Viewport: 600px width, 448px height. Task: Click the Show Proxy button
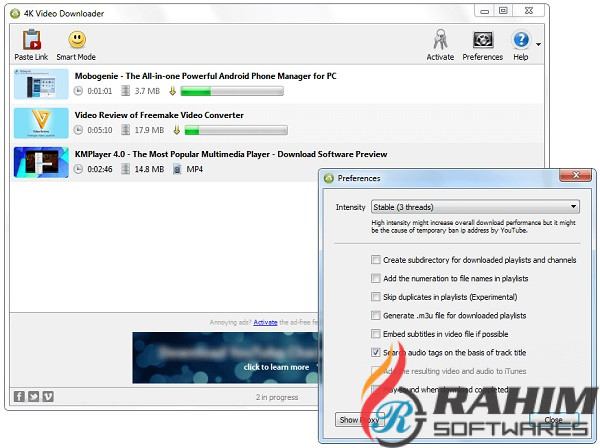click(x=359, y=420)
